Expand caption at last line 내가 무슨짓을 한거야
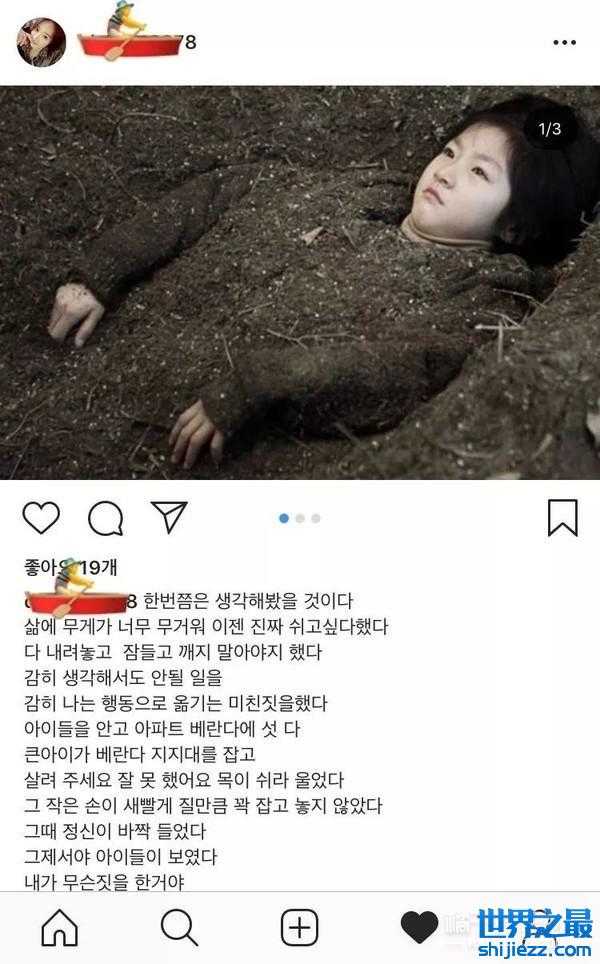The width and height of the screenshot is (600, 964). [x=104, y=882]
